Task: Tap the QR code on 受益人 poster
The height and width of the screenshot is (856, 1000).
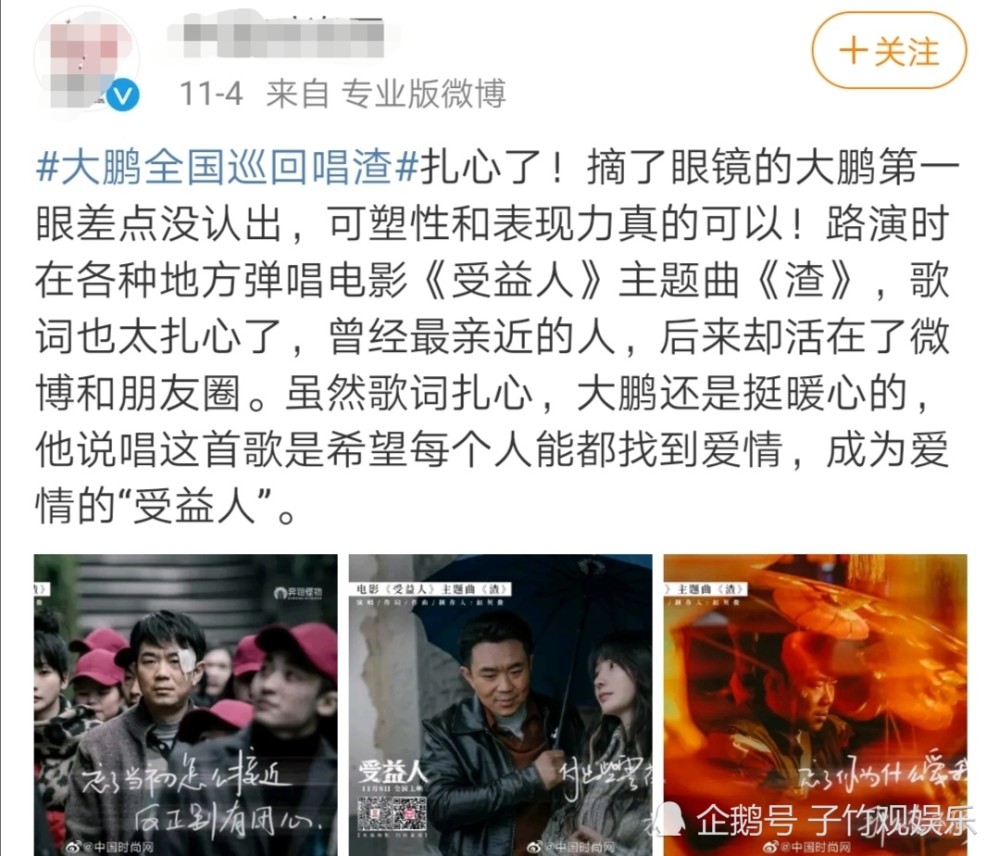Action: [392, 815]
